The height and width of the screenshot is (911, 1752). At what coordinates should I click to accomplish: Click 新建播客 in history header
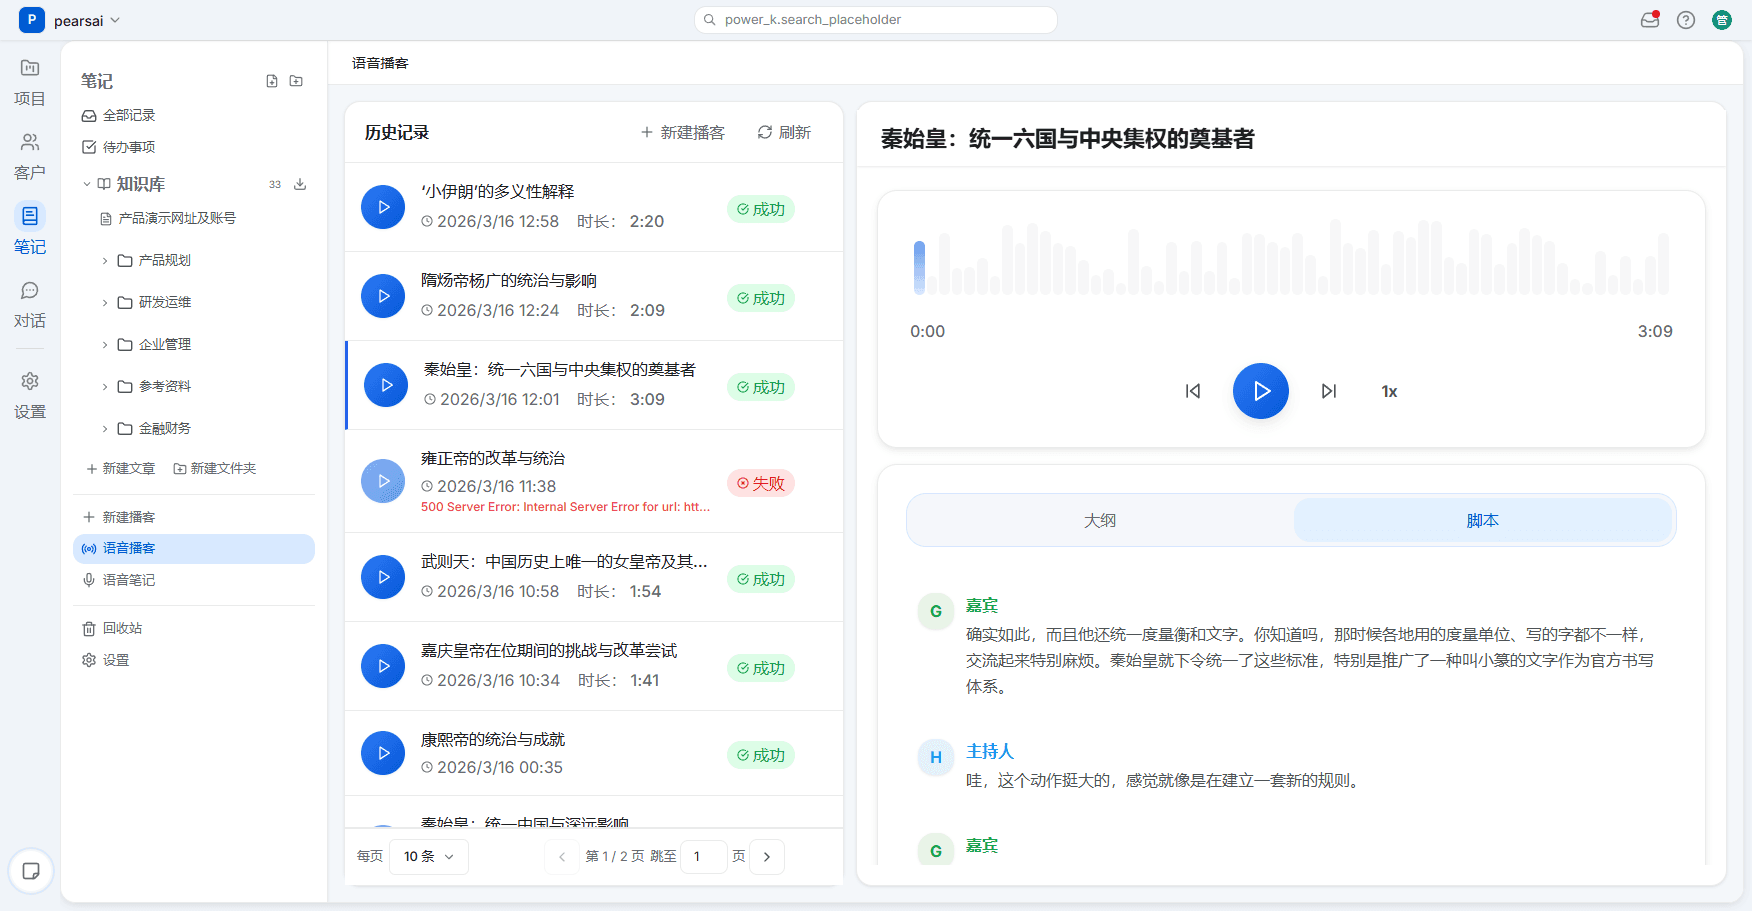682,132
